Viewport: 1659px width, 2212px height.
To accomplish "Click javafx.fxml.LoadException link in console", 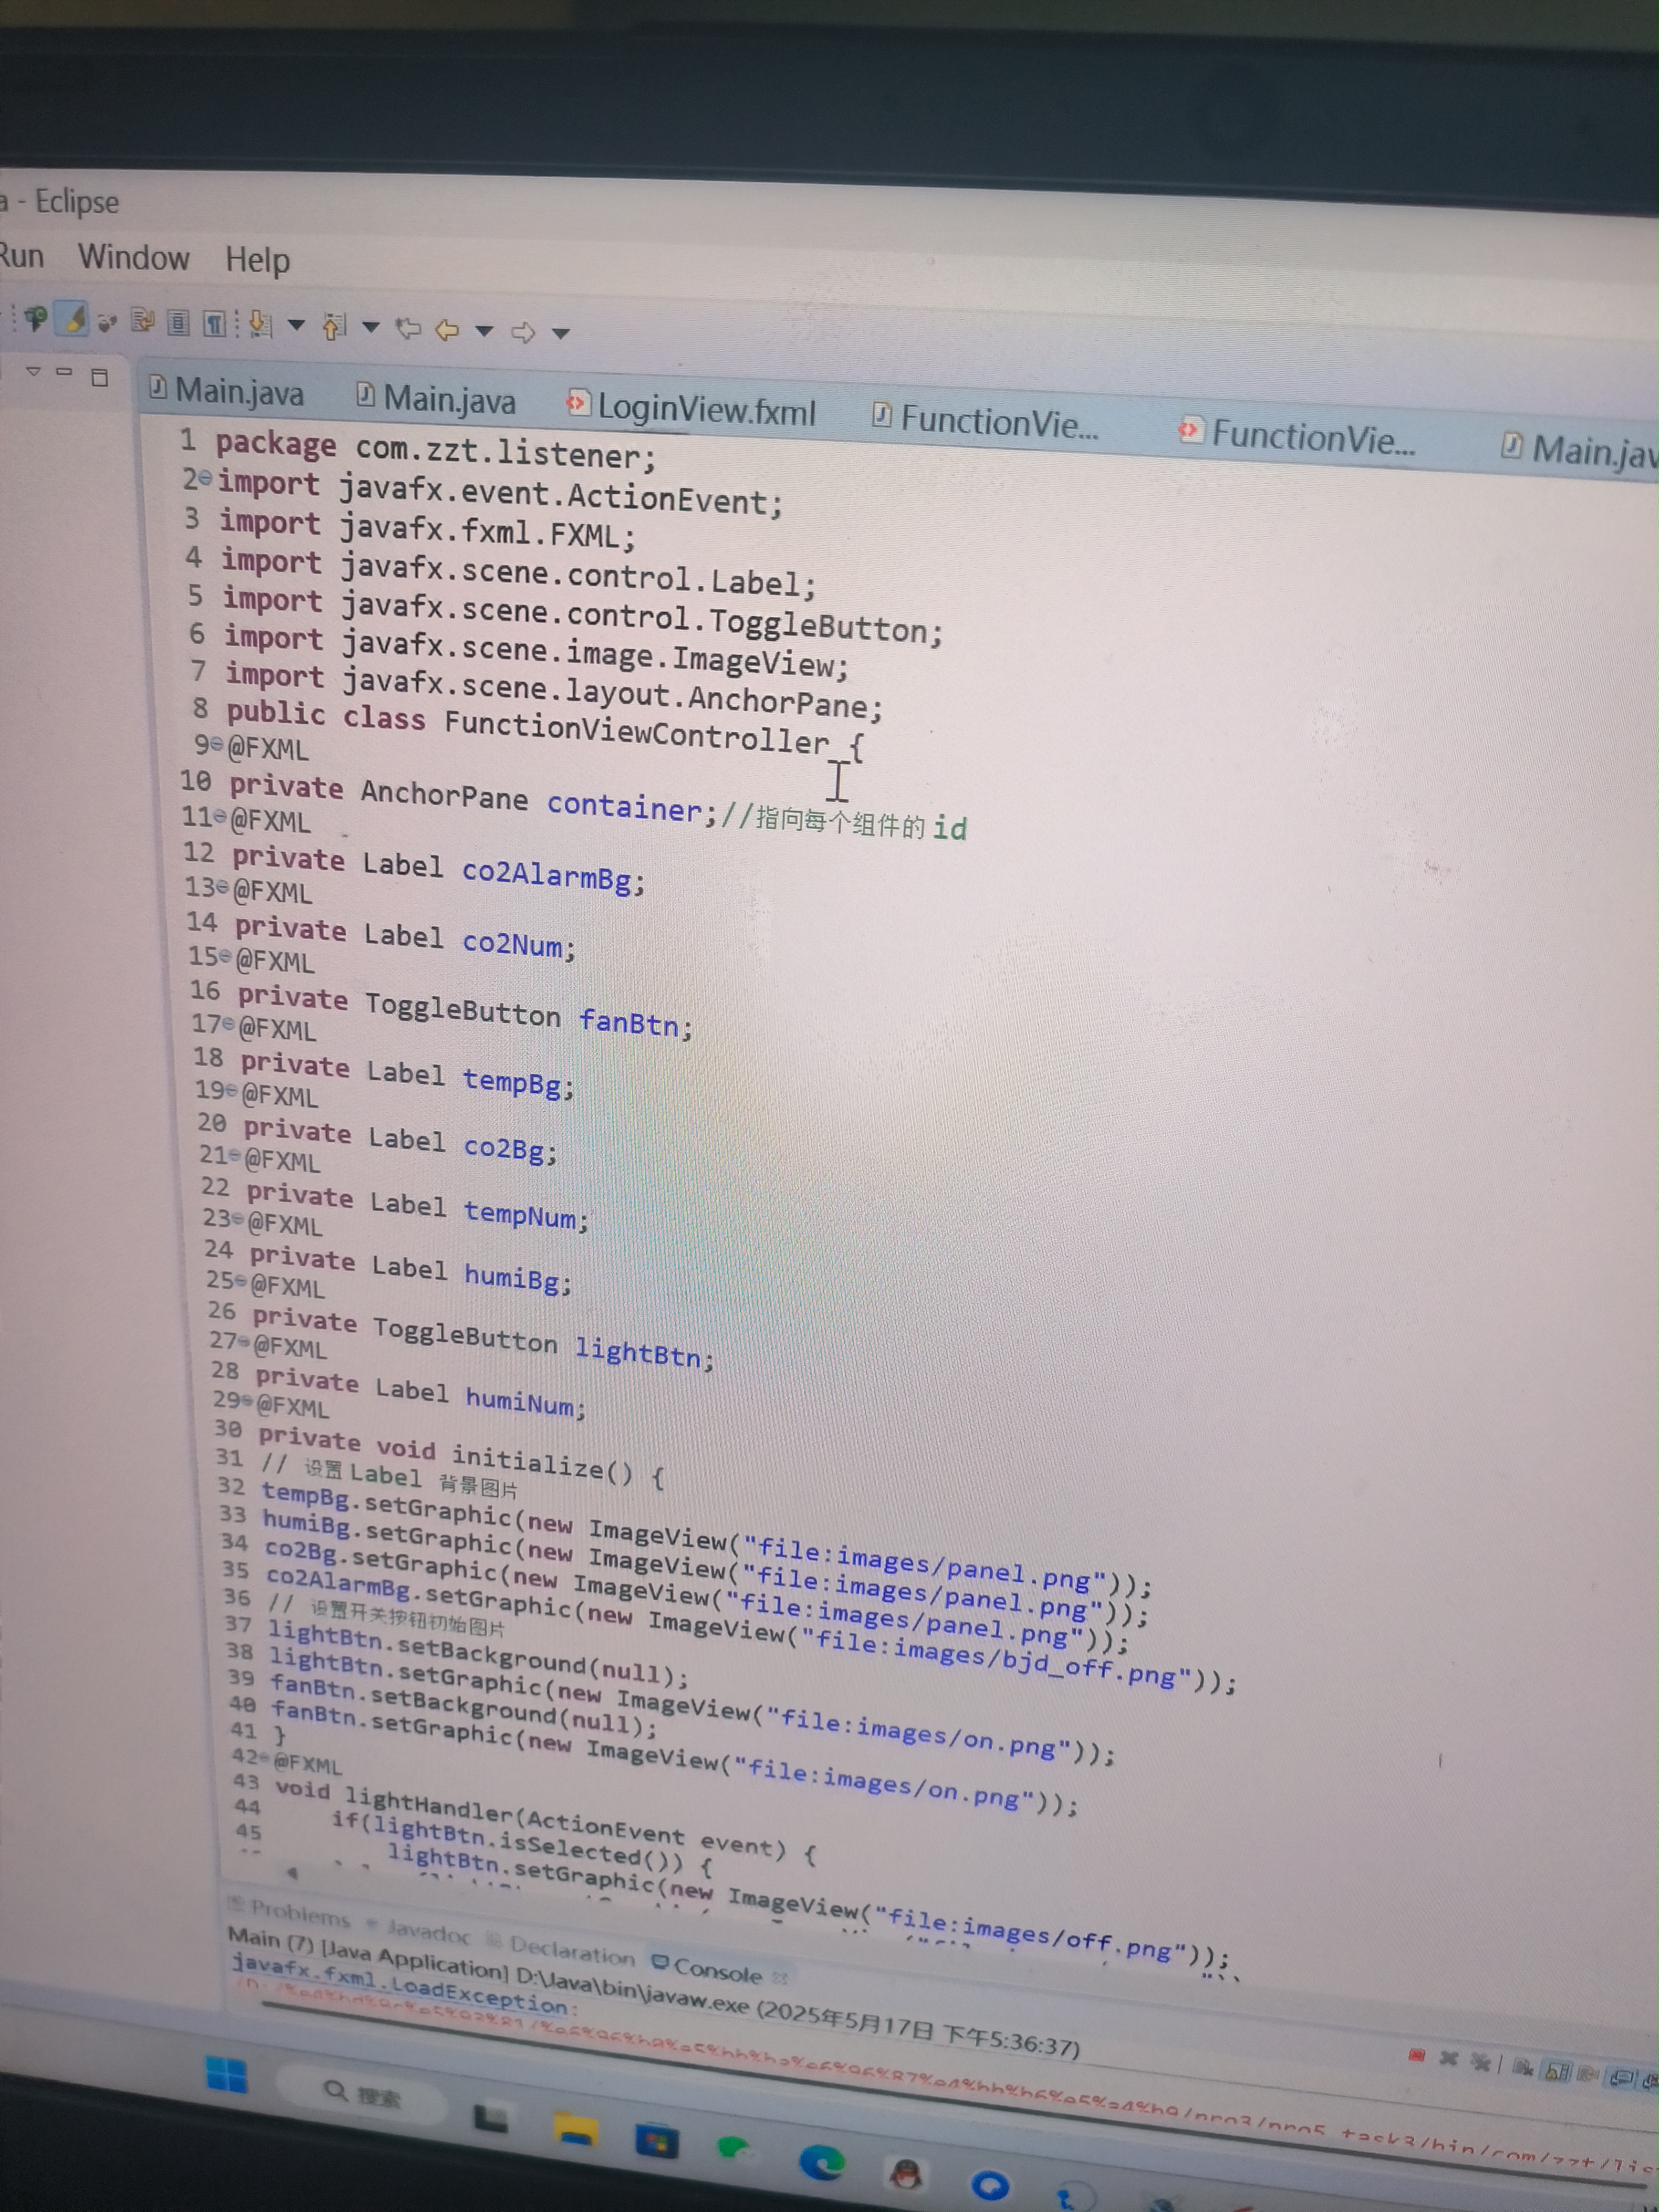I will click(400, 1986).
